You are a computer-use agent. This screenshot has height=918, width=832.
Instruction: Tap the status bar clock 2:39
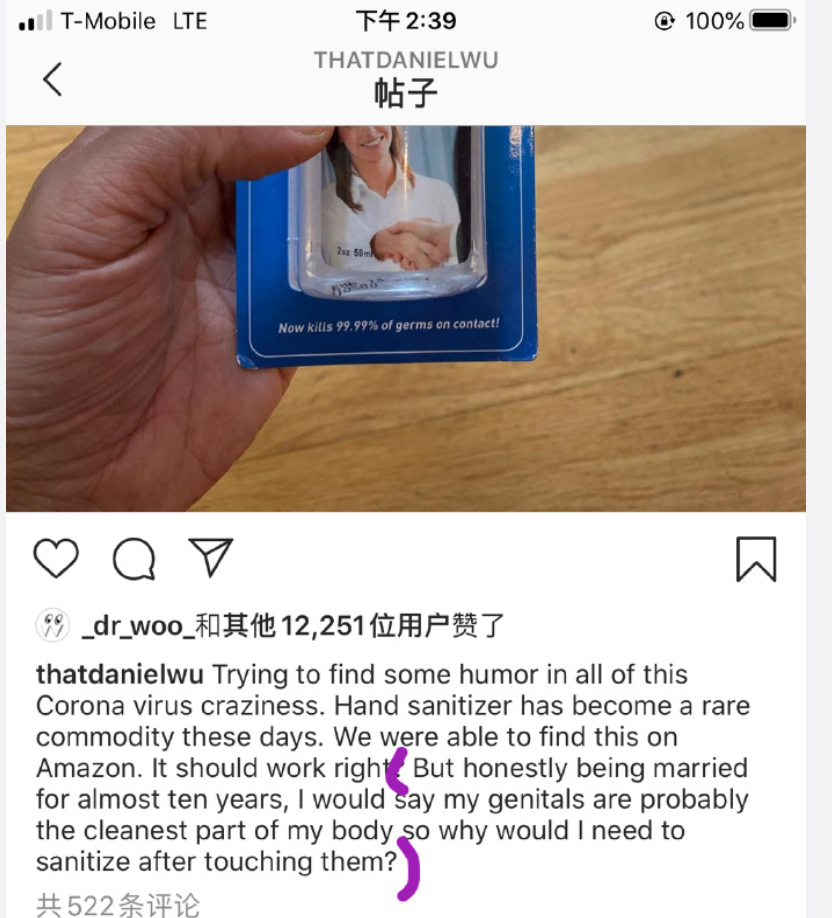406,21
